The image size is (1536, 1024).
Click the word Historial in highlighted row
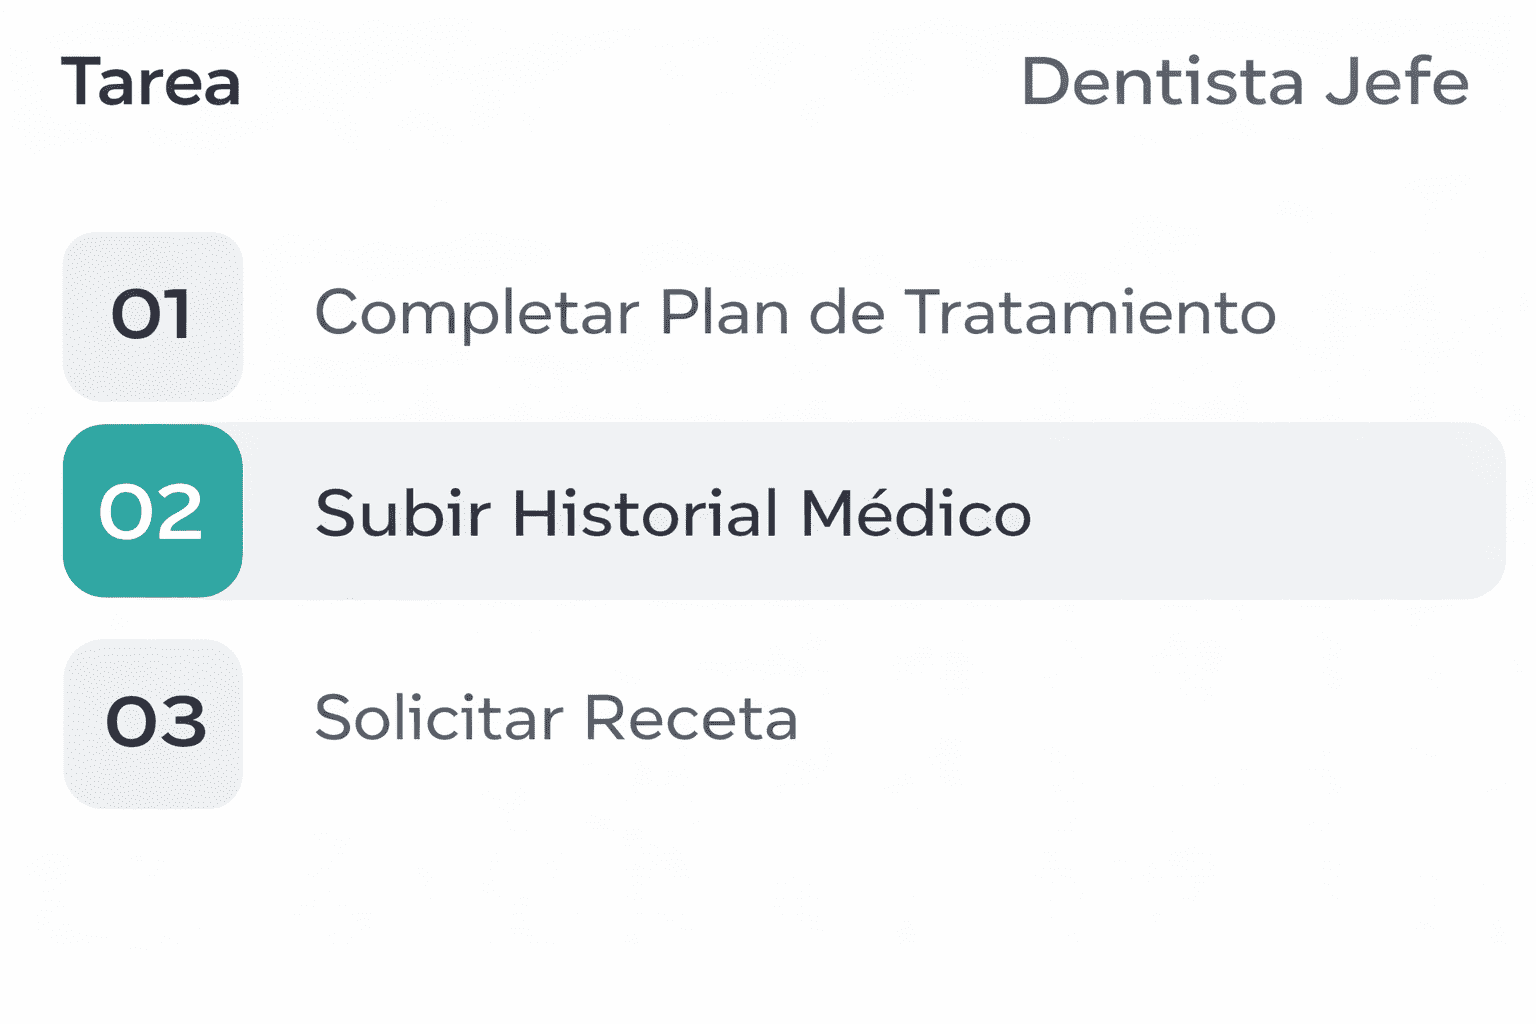[x=646, y=514]
